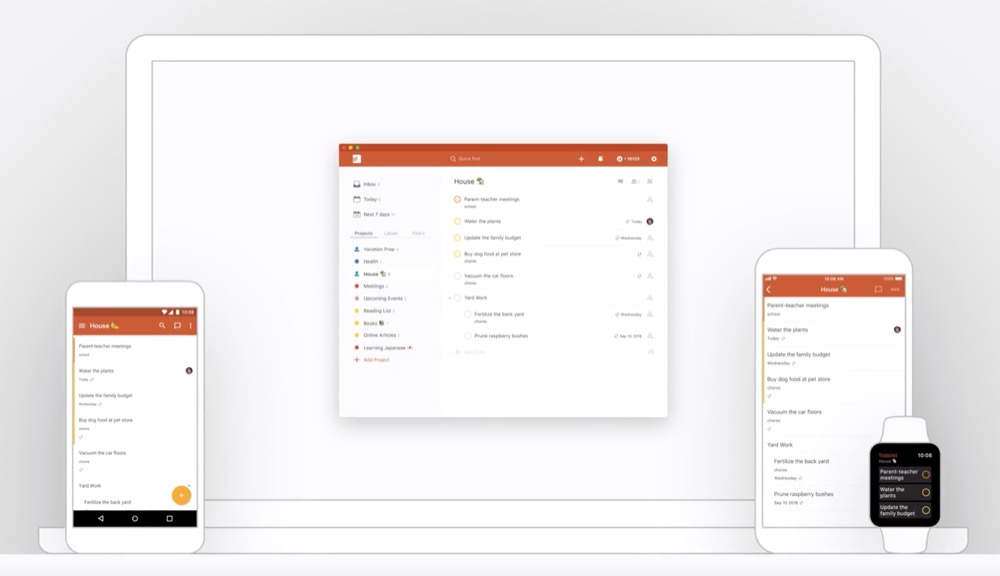Open the overflow menu on Android phone header
Image resolution: width=1000 pixels, height=576 pixels.
point(191,326)
